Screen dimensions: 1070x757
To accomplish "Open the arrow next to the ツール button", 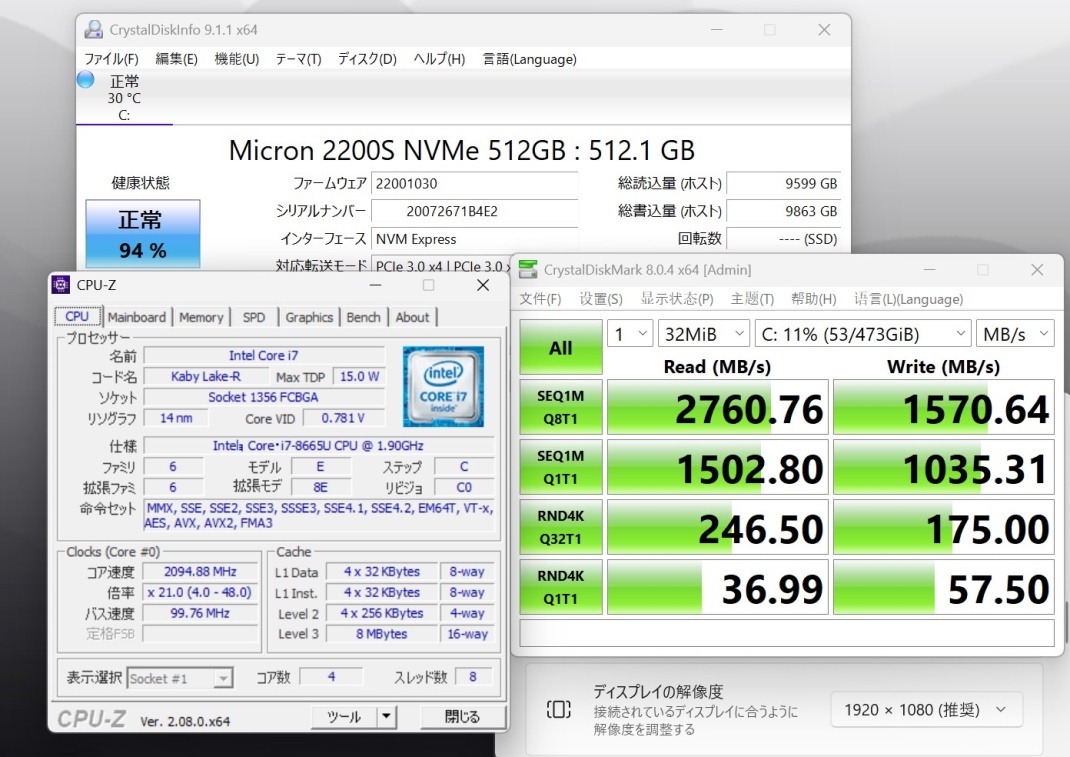I will (x=386, y=717).
